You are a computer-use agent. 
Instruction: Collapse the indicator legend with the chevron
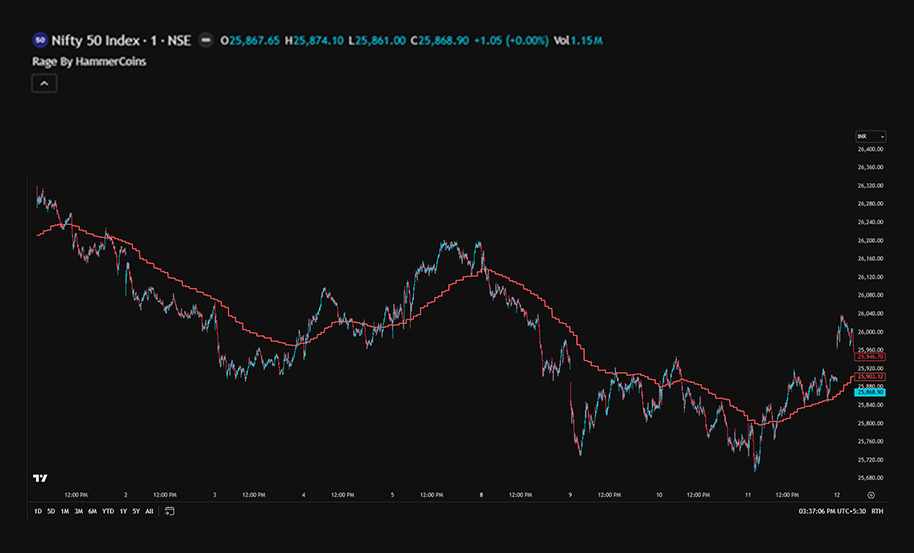(44, 84)
